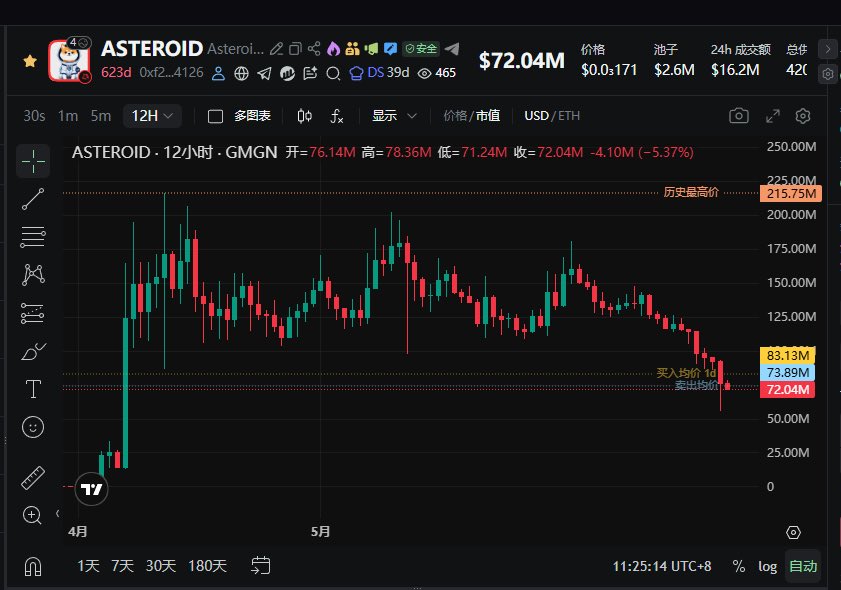
Task: Select the forecast and measurement tool
Action: (x=33, y=313)
